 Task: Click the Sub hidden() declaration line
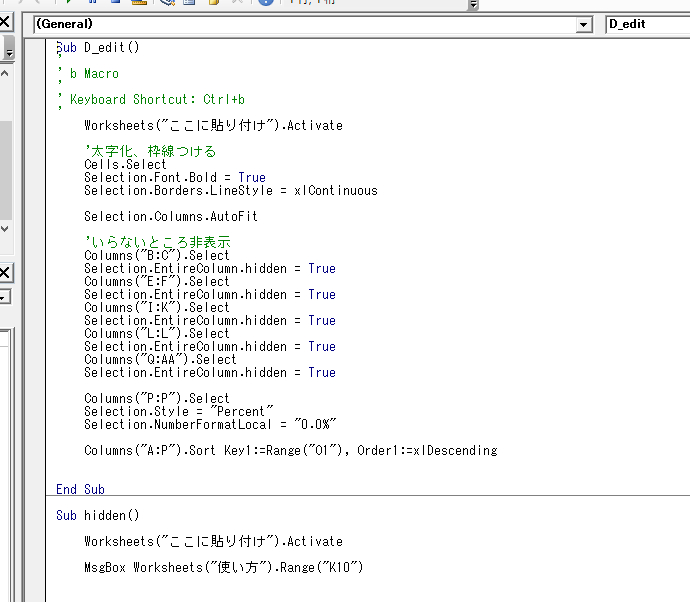(x=98, y=515)
